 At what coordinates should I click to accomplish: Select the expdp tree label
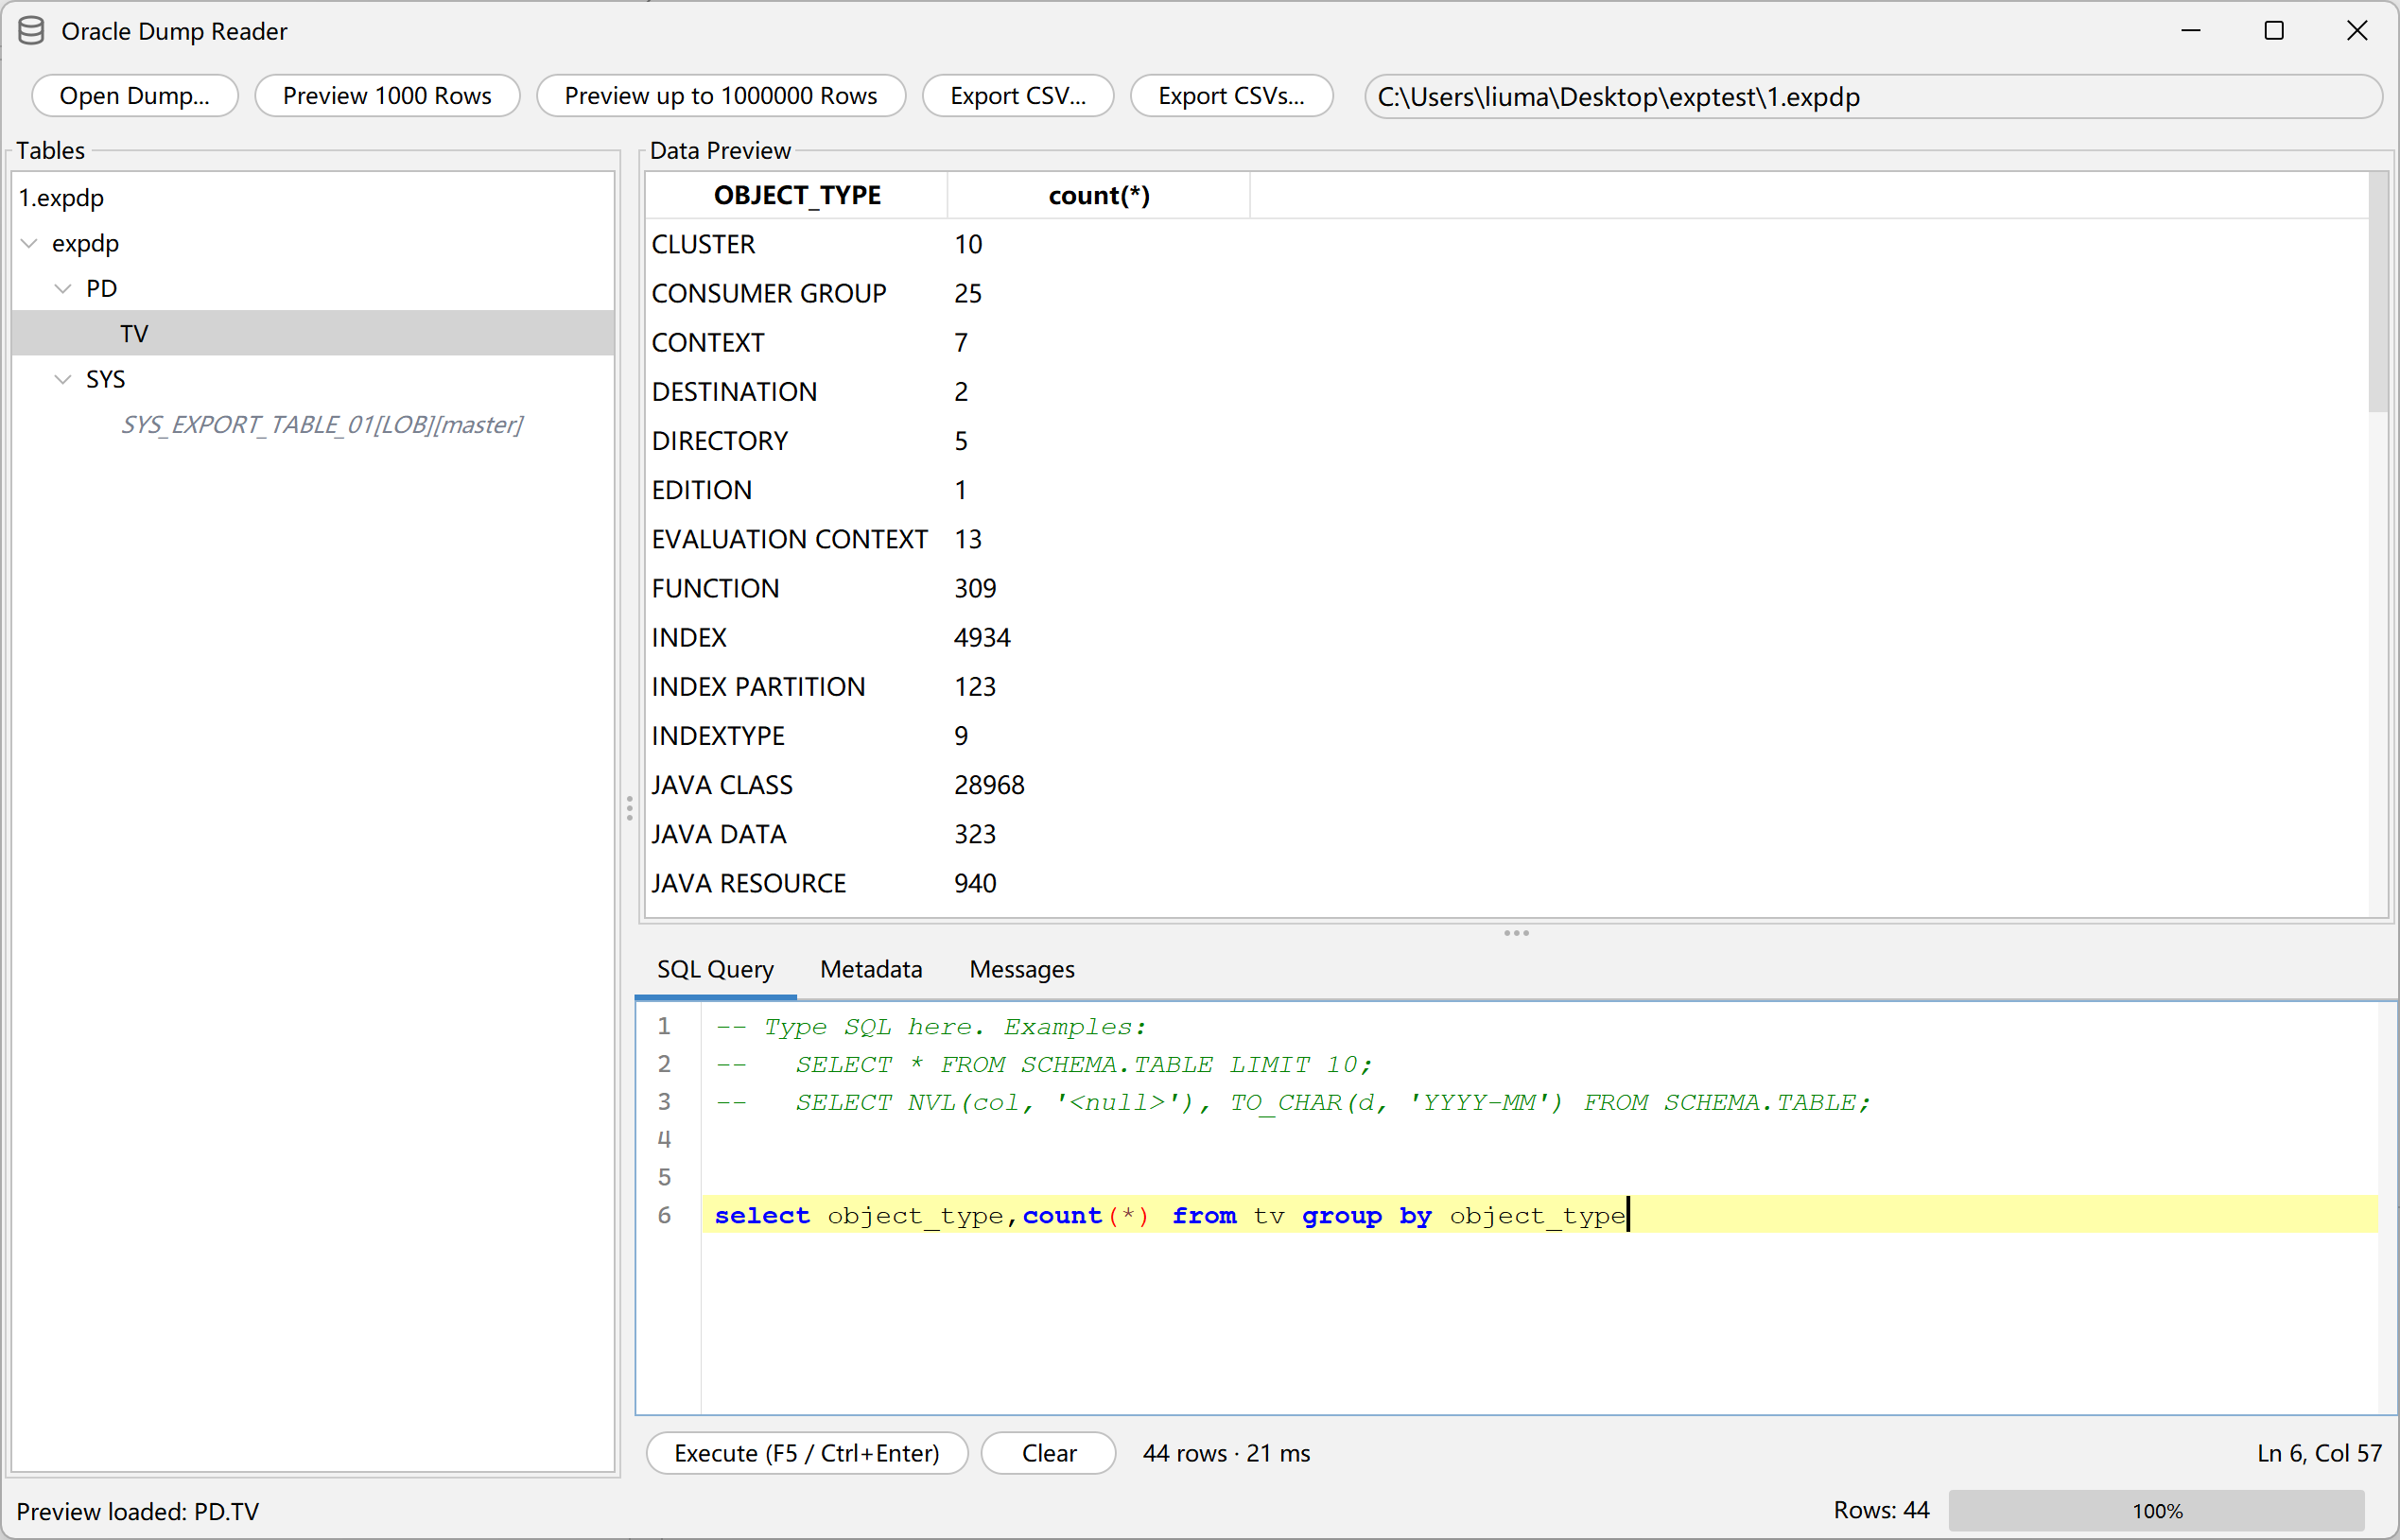85,244
